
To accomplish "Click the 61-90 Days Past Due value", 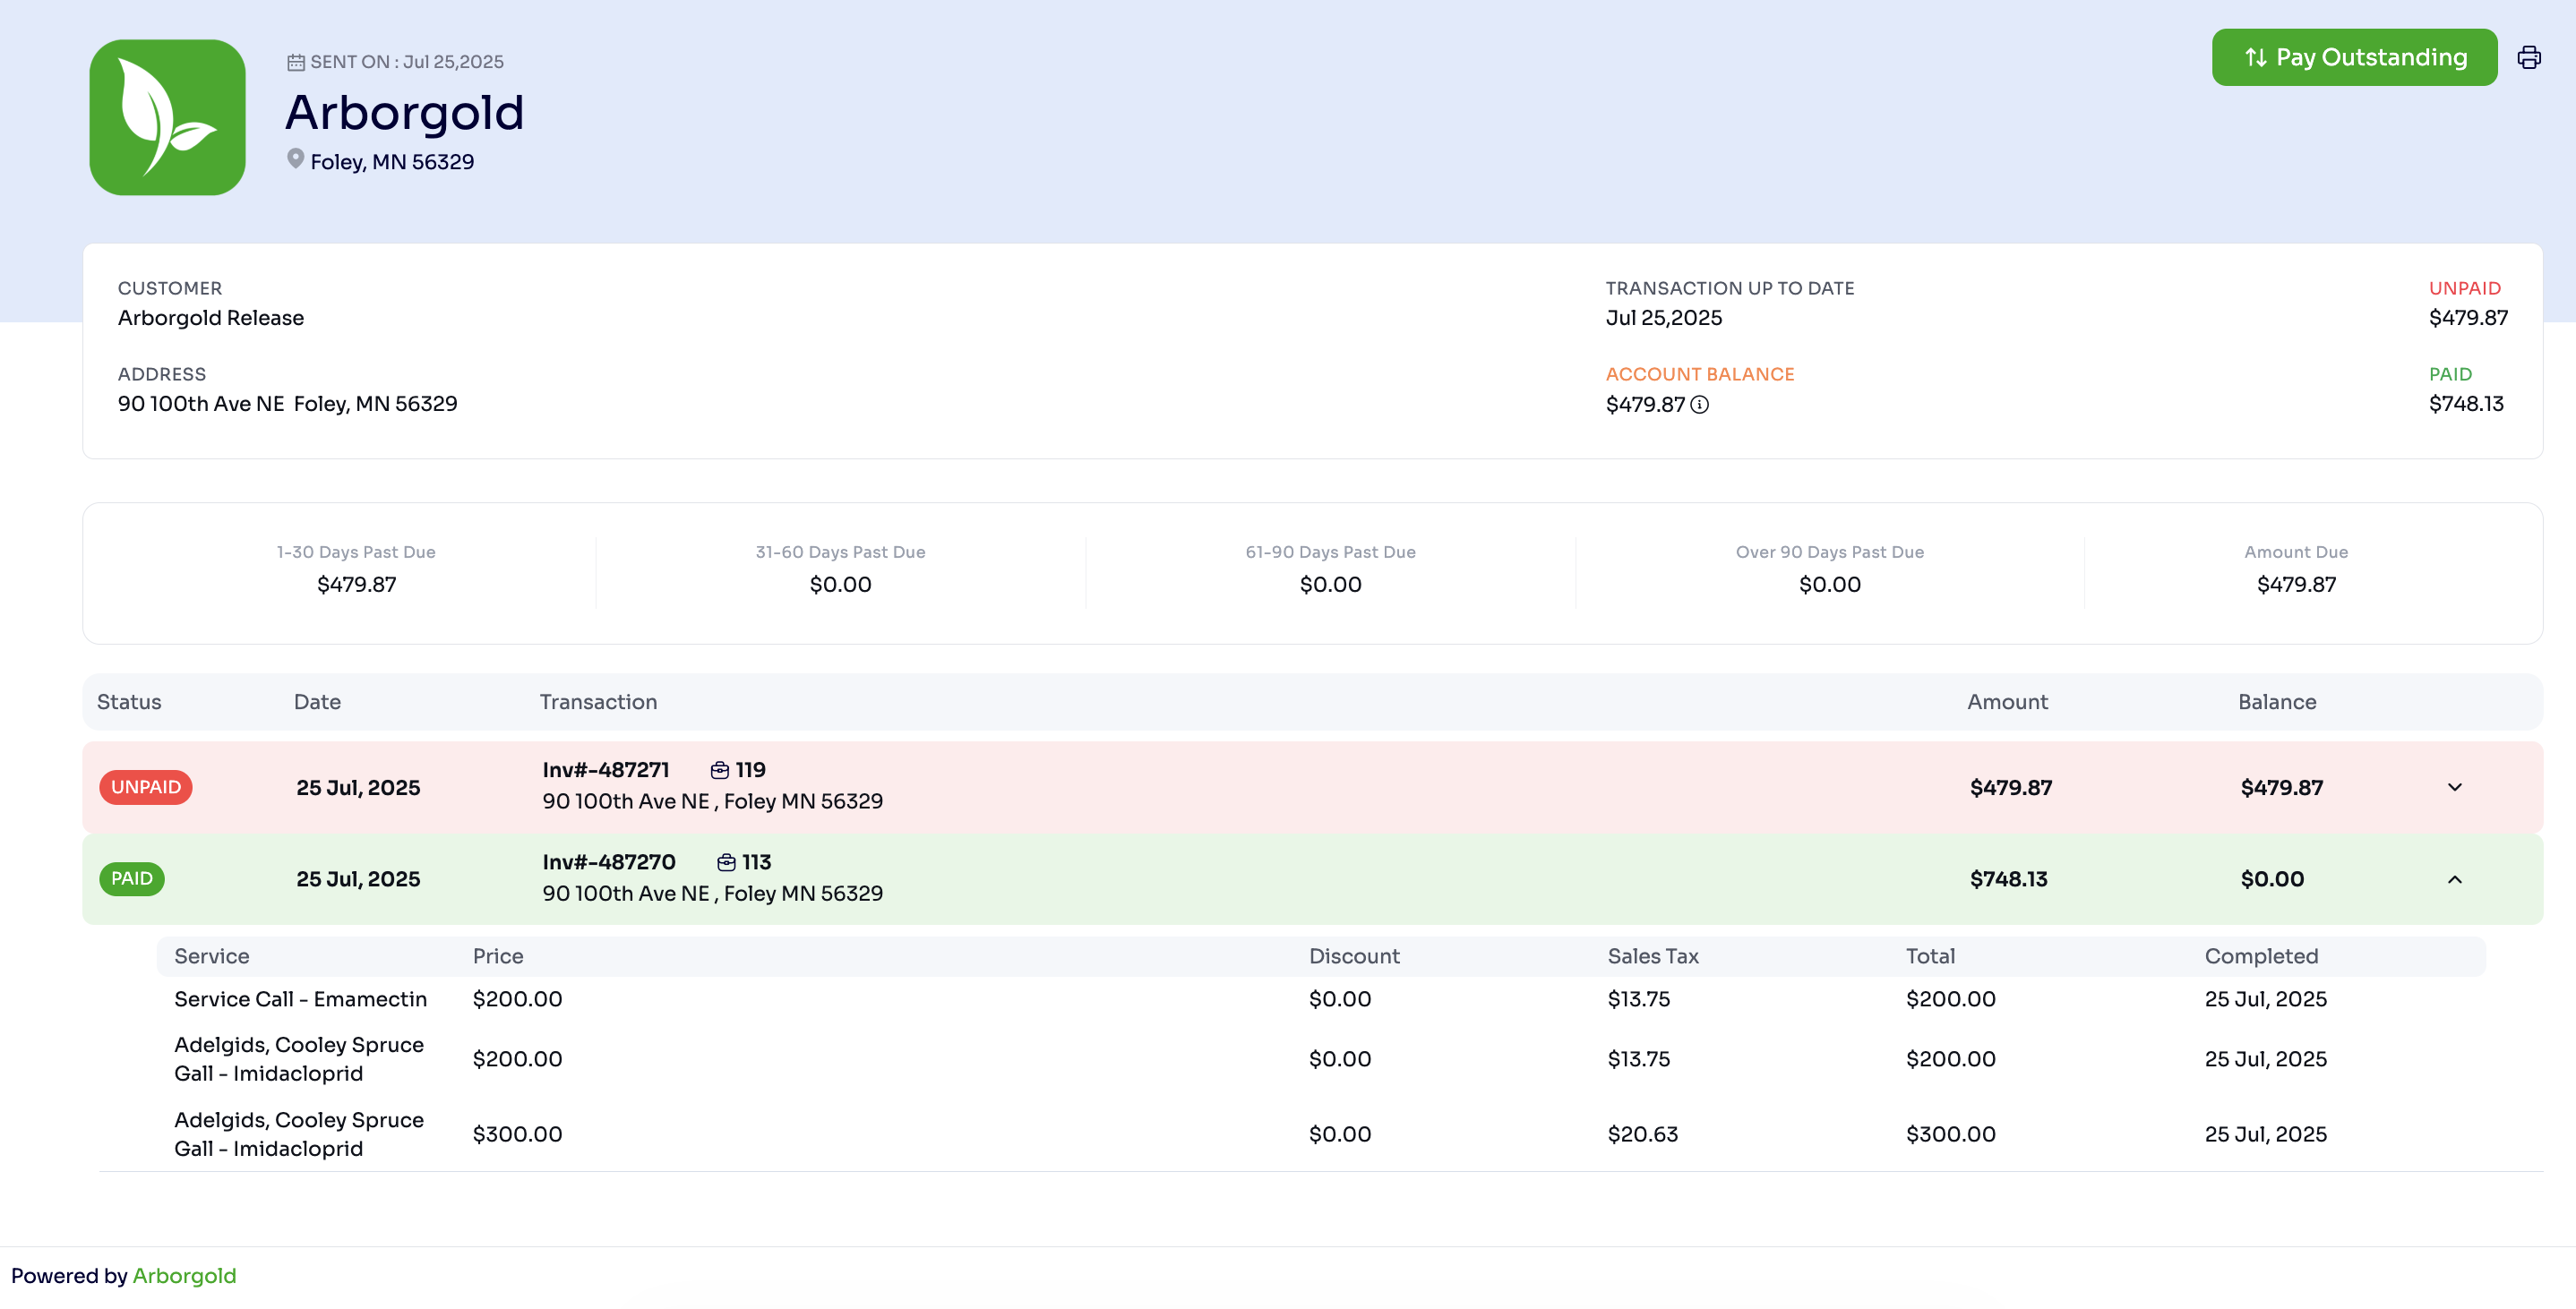I will (1331, 584).
